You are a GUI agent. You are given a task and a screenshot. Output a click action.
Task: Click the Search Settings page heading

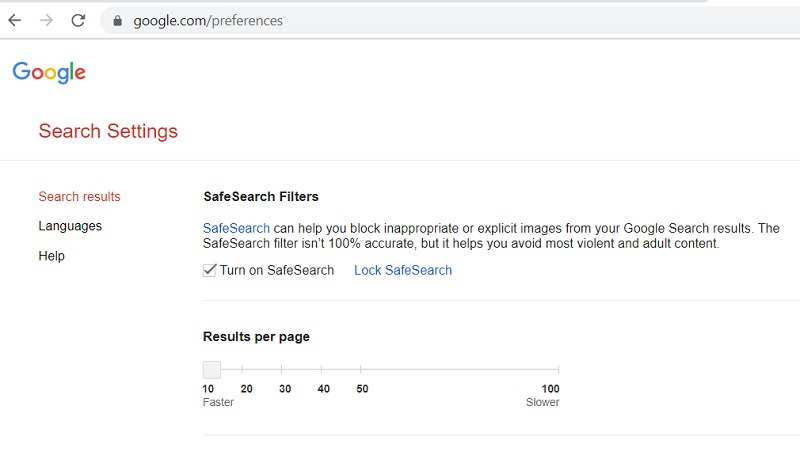(108, 131)
